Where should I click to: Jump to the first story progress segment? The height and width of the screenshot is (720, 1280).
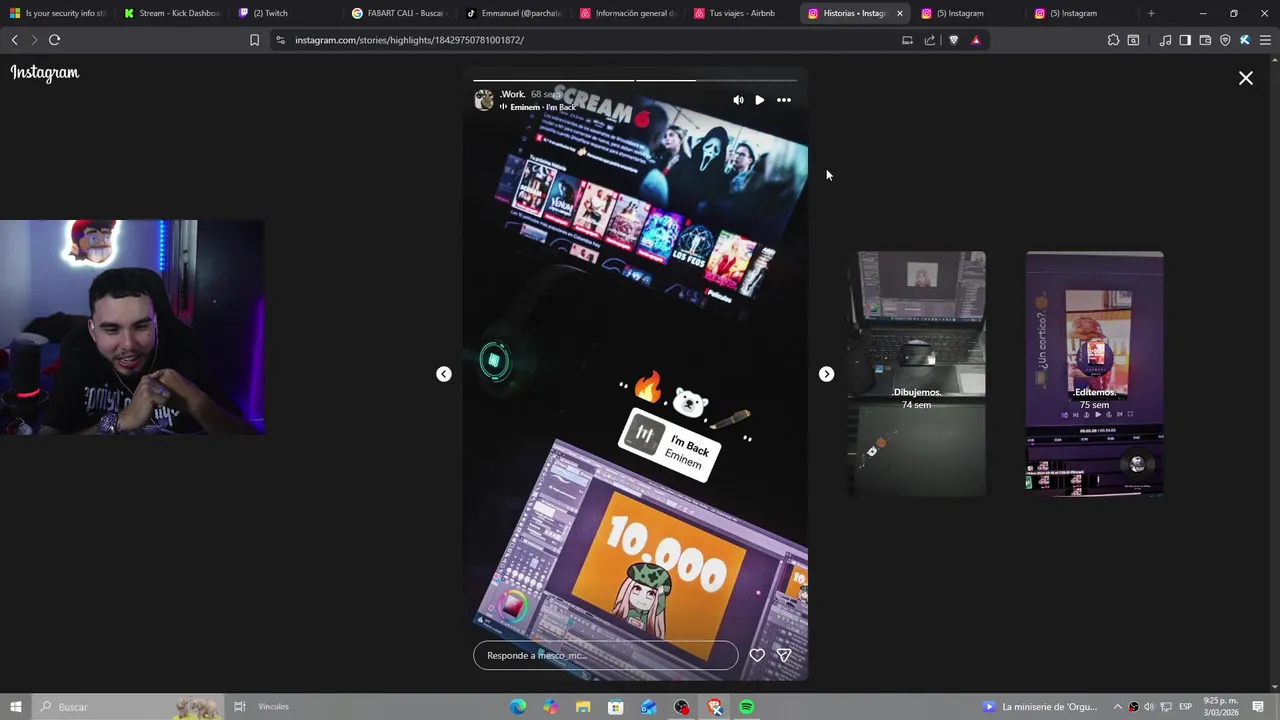click(x=553, y=80)
